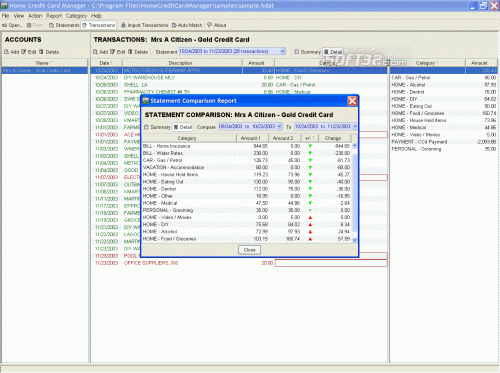Delete the account in Accounts panel
Screen dimensions: 500x373
click(x=49, y=52)
